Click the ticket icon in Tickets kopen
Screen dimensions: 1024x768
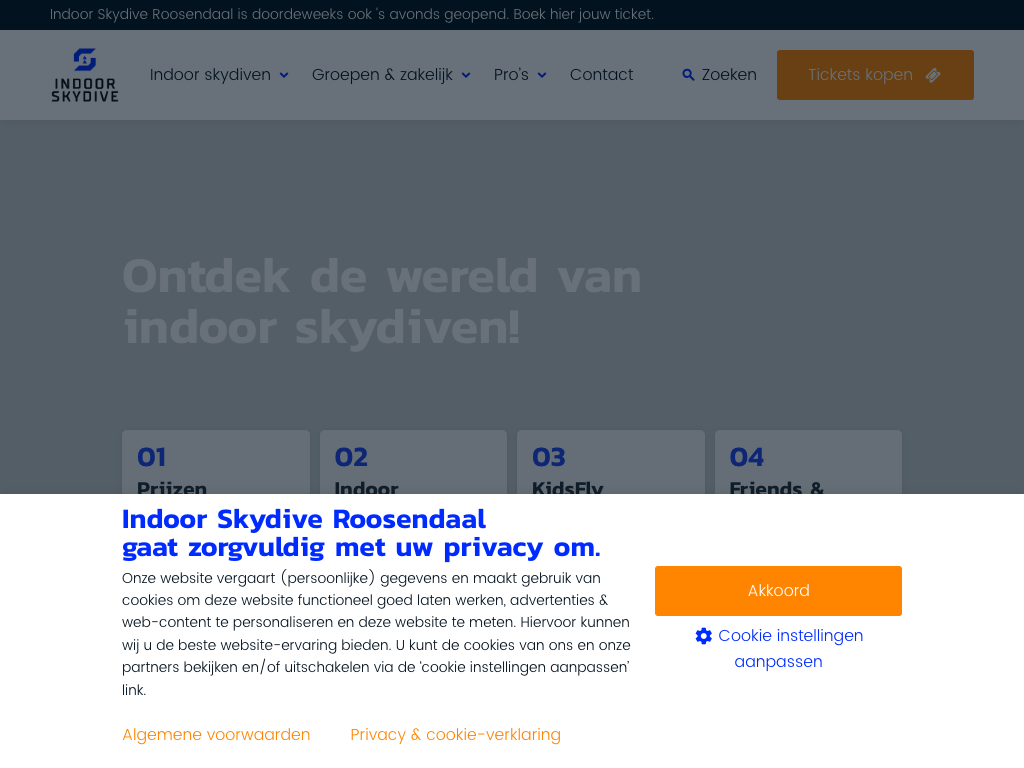coord(933,75)
